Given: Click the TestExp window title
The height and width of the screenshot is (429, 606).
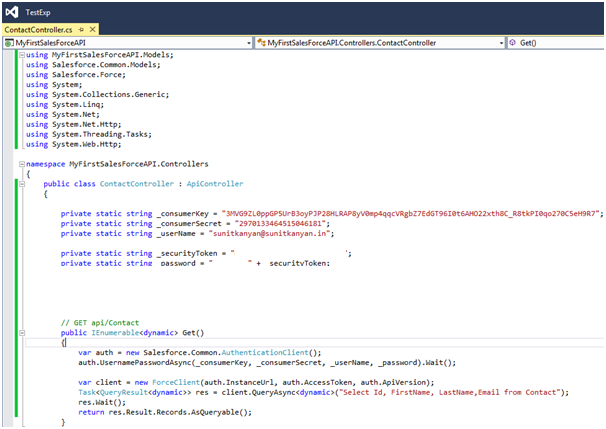Looking at the screenshot, I should coord(38,12).
